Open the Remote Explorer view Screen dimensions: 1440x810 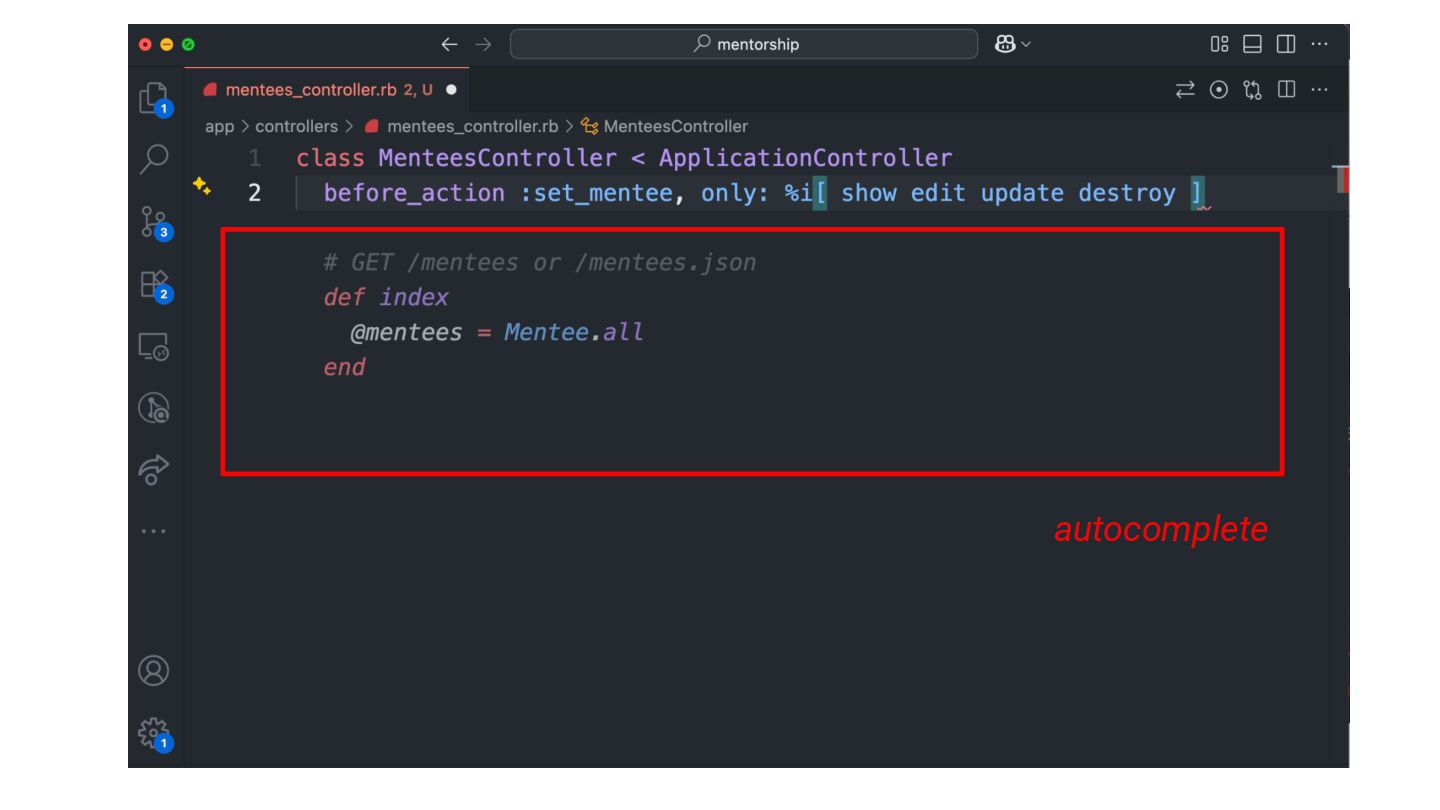point(153,346)
